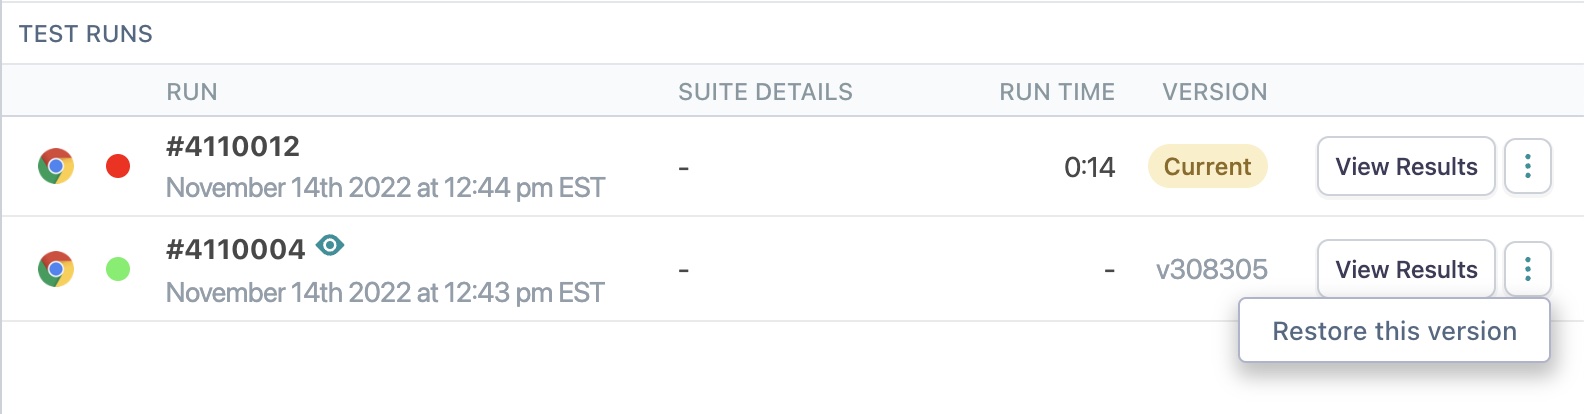View Results for run #4110004
The width and height of the screenshot is (1584, 414).
[x=1405, y=269]
